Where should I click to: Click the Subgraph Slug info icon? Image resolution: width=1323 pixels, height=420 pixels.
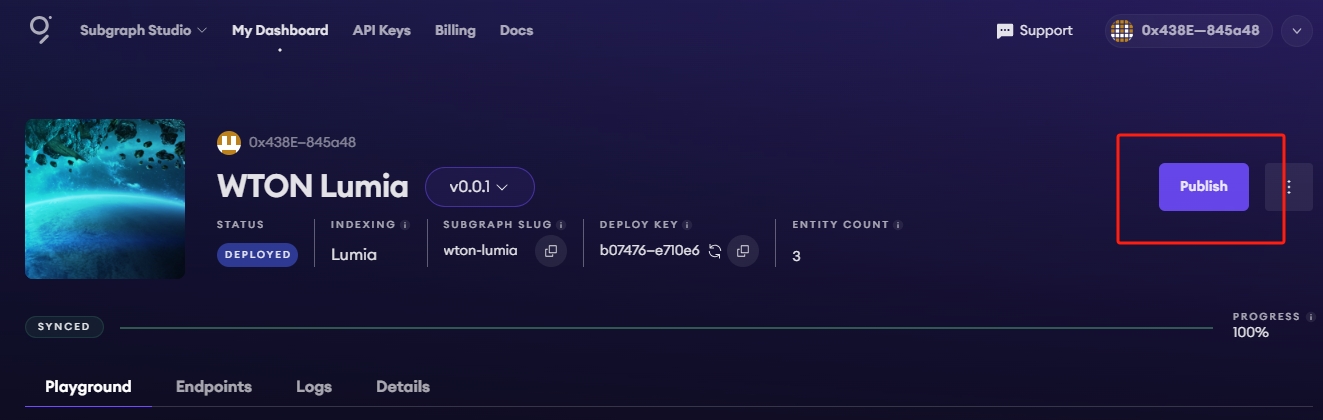pyautogui.click(x=561, y=225)
